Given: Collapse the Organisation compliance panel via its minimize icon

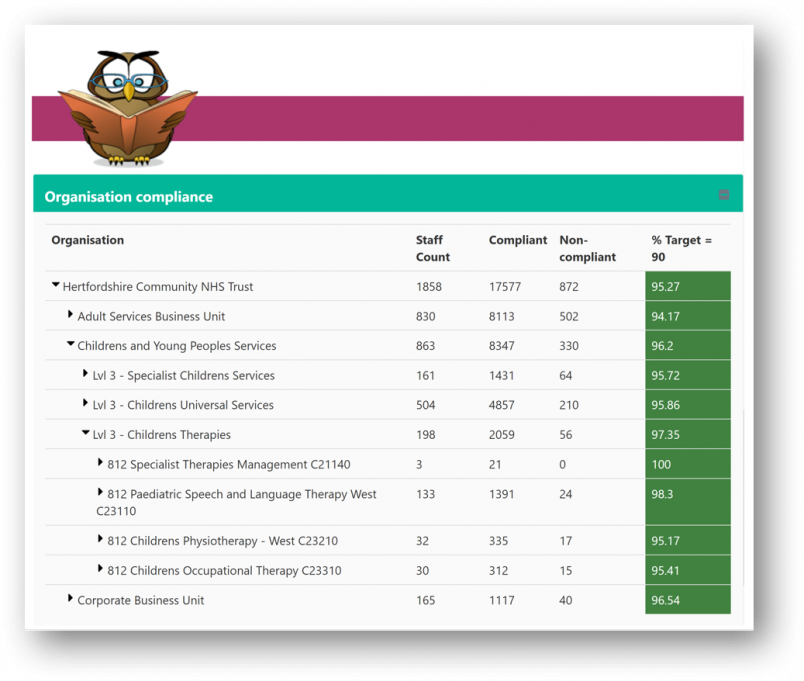Looking at the screenshot, I should tap(723, 194).
